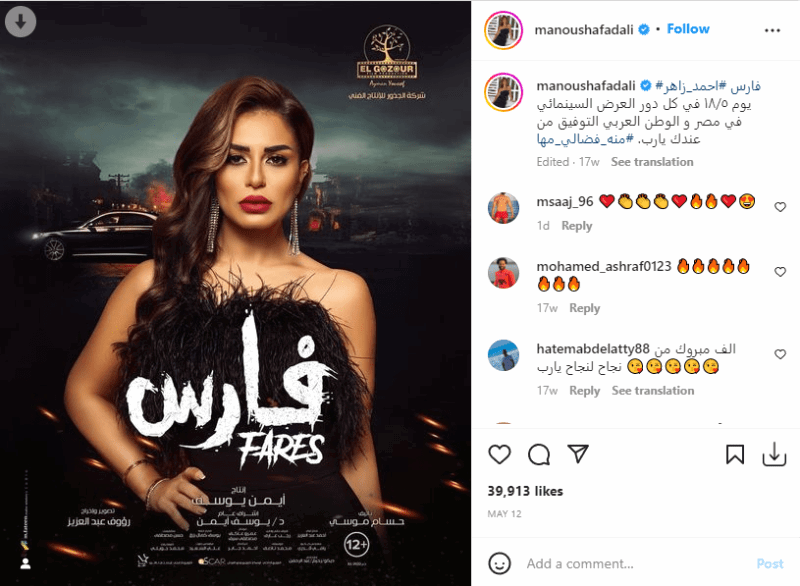The width and height of the screenshot is (800, 586).
Task: Save the post with the bookmark icon
Action: [735, 454]
